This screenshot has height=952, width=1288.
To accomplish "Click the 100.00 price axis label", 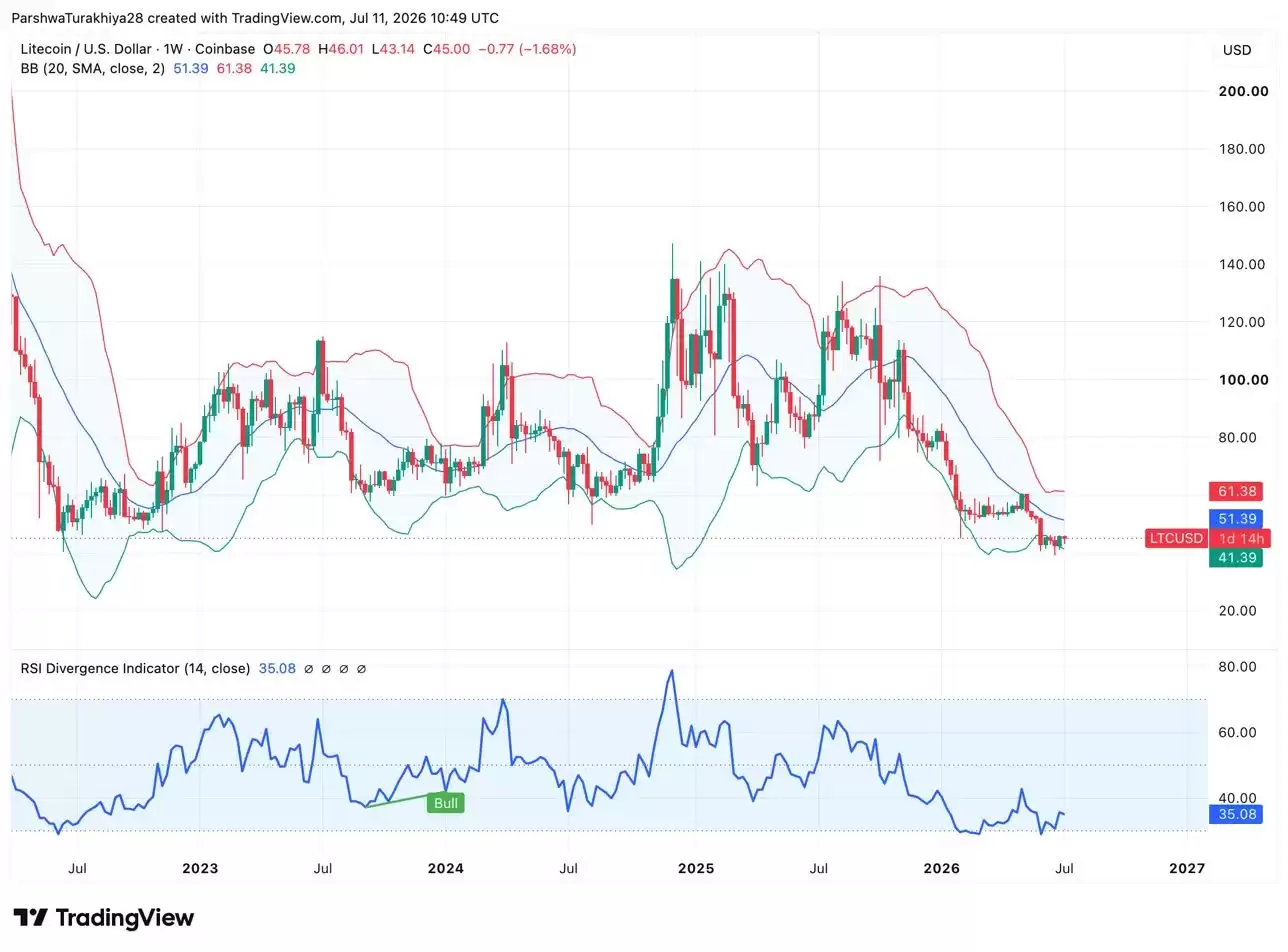I will 1243,380.
